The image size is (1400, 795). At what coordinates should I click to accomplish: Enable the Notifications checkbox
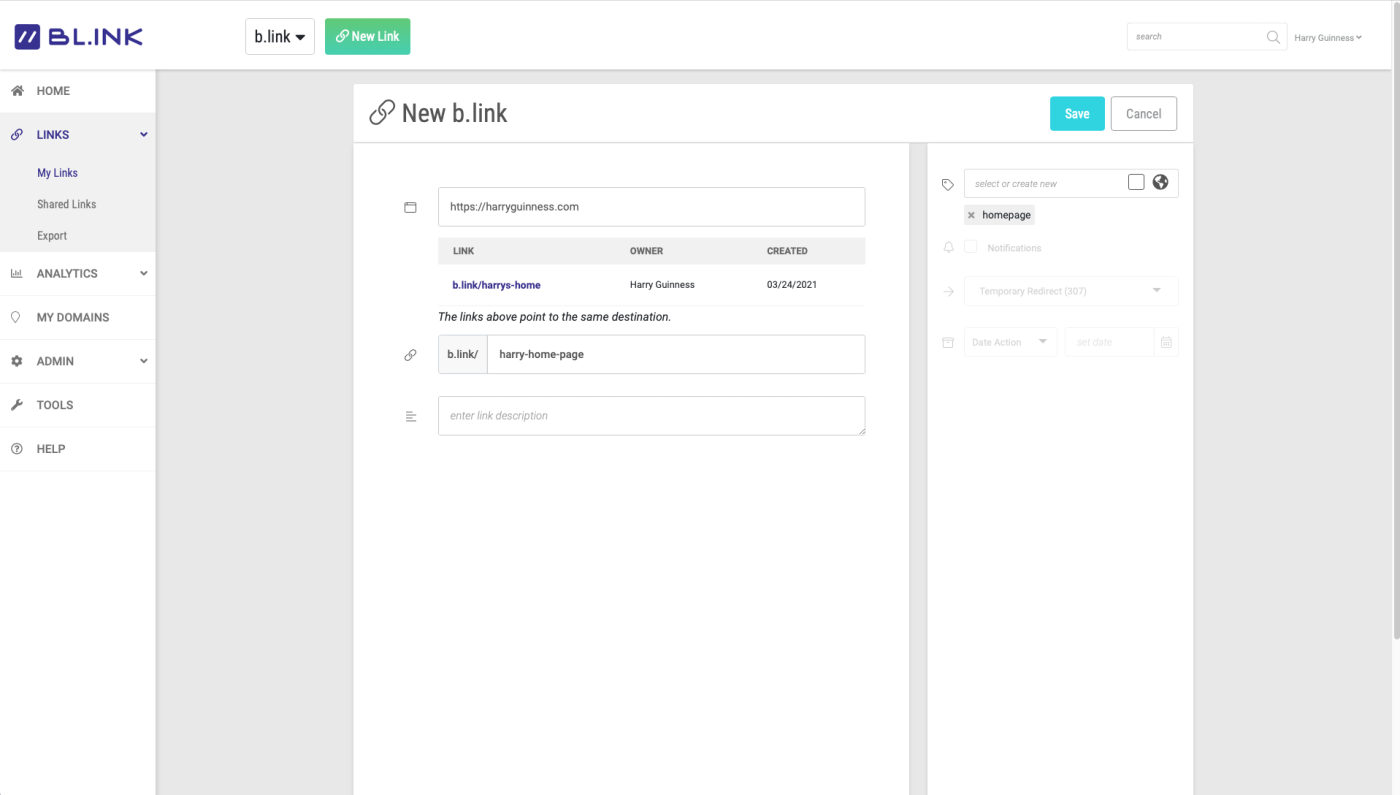(971, 247)
